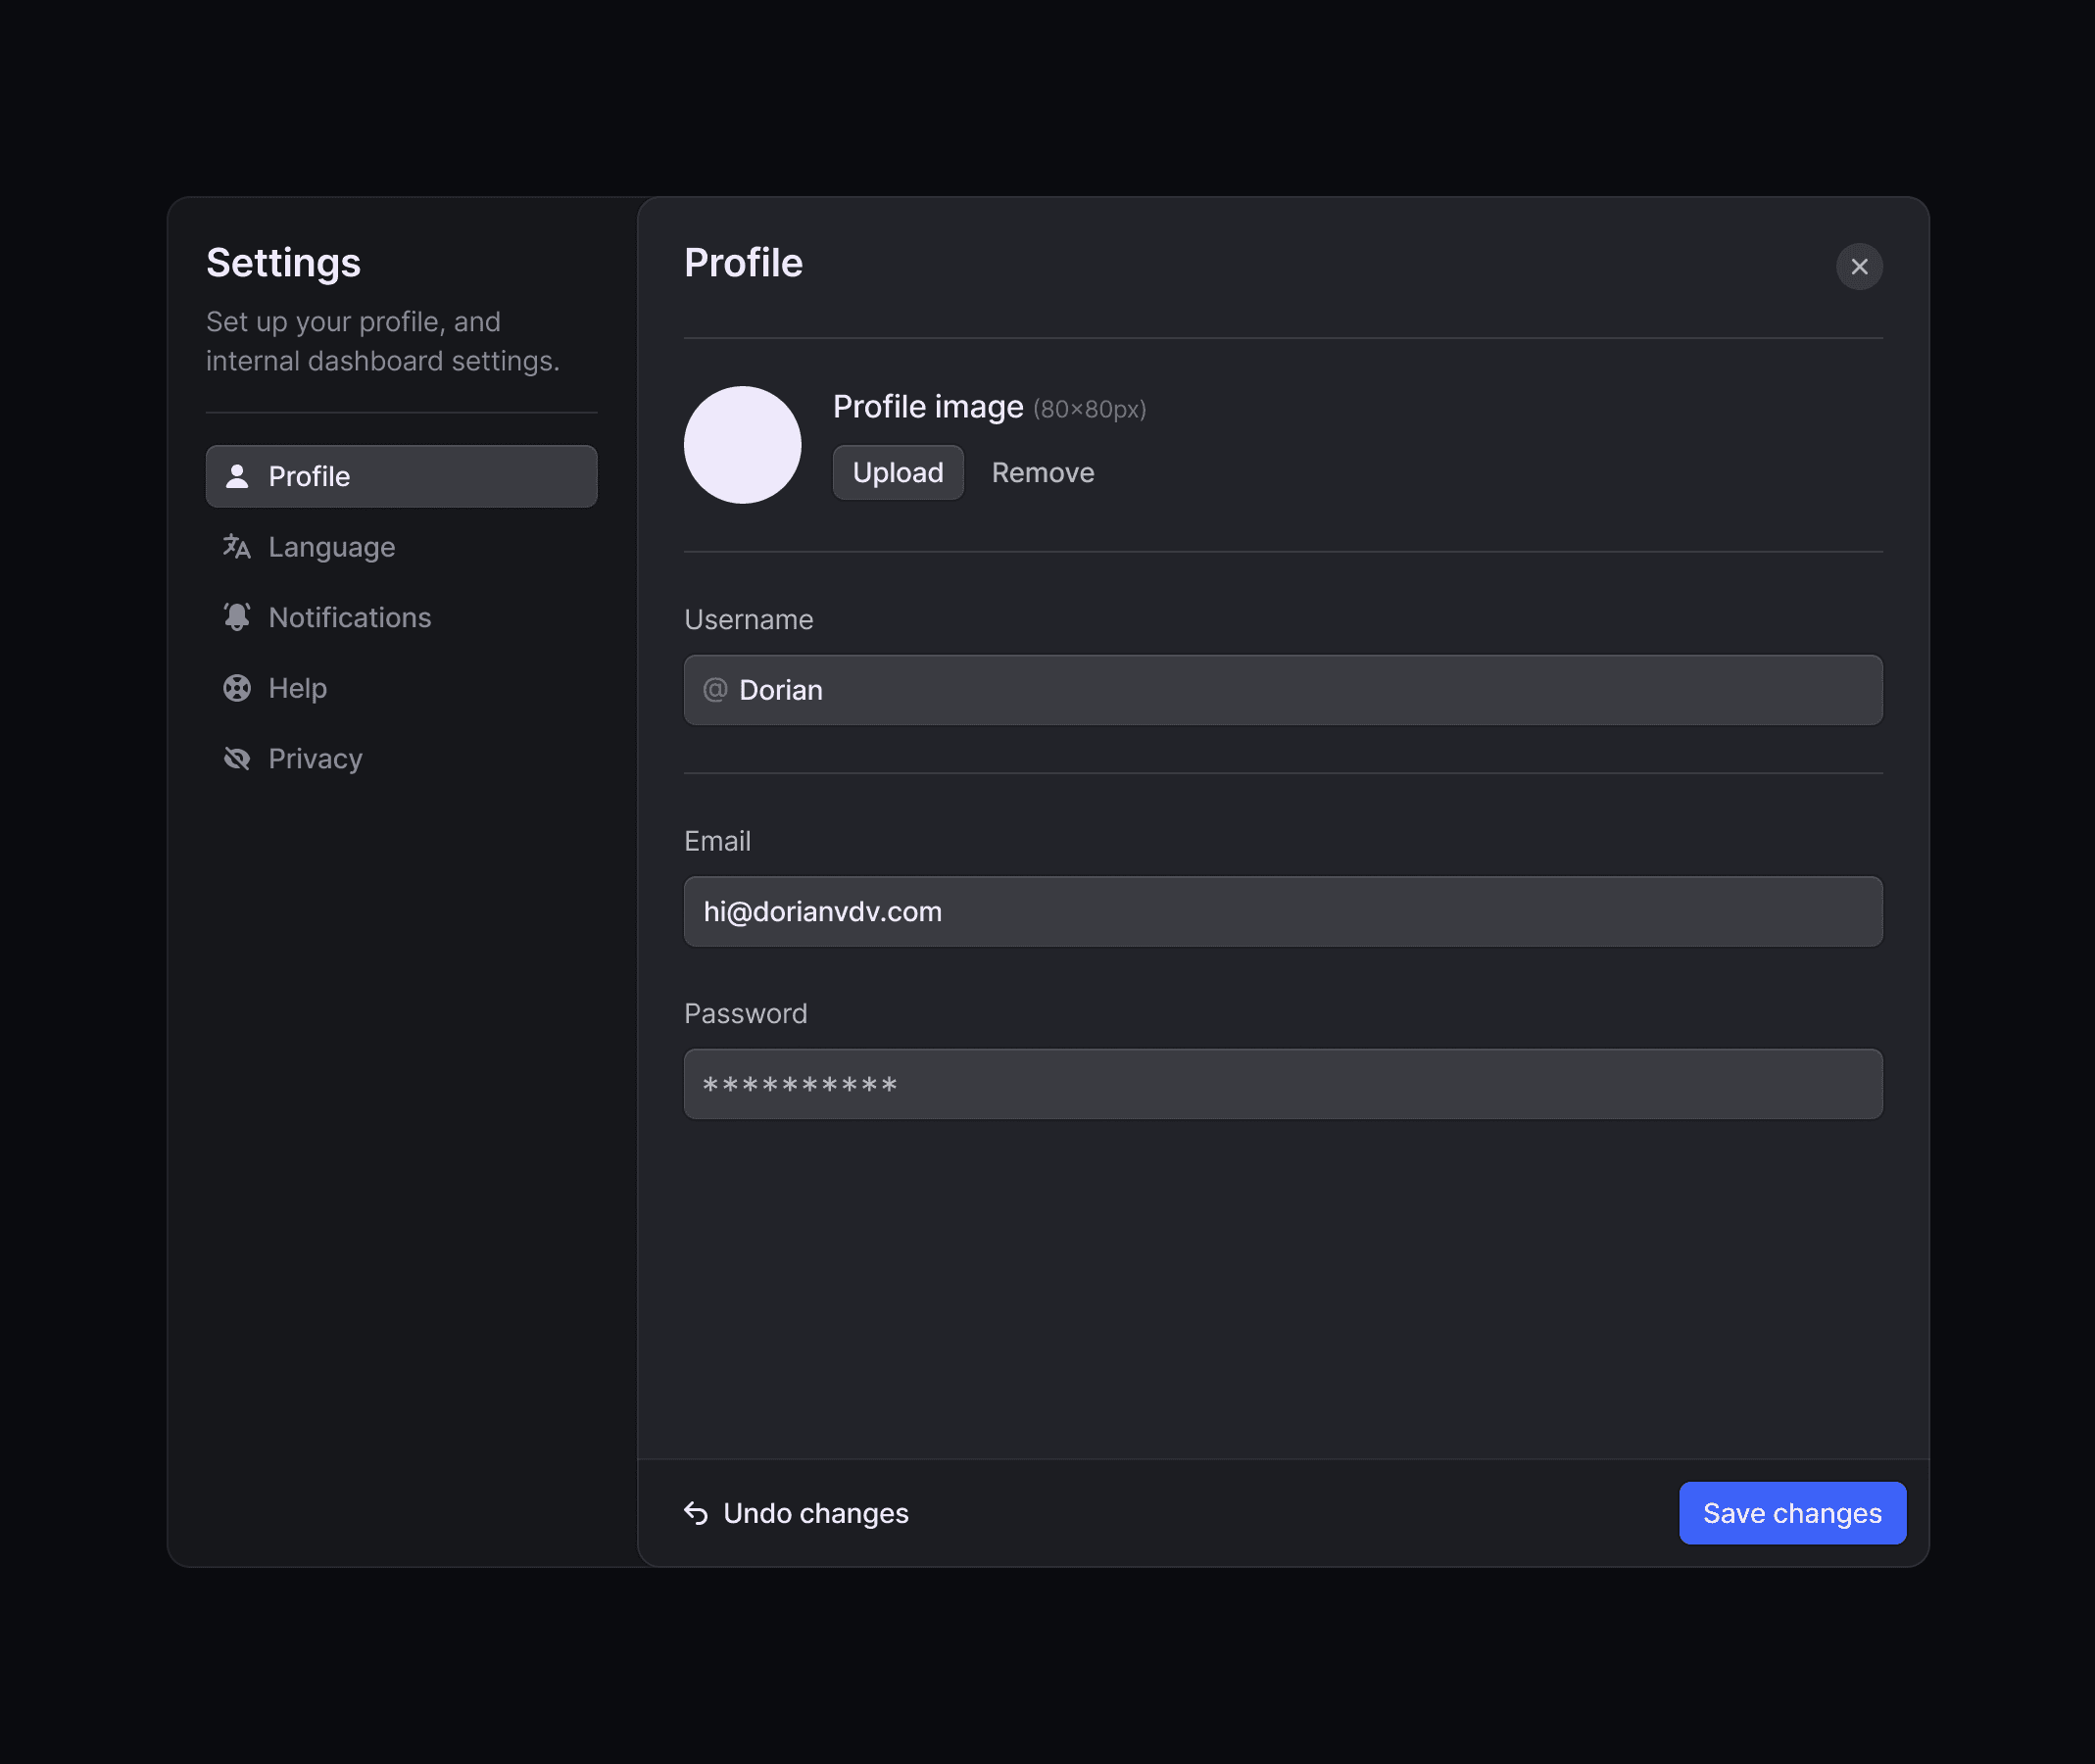The height and width of the screenshot is (1764, 2095).
Task: Click the translate icon beside Language
Action: (237, 547)
